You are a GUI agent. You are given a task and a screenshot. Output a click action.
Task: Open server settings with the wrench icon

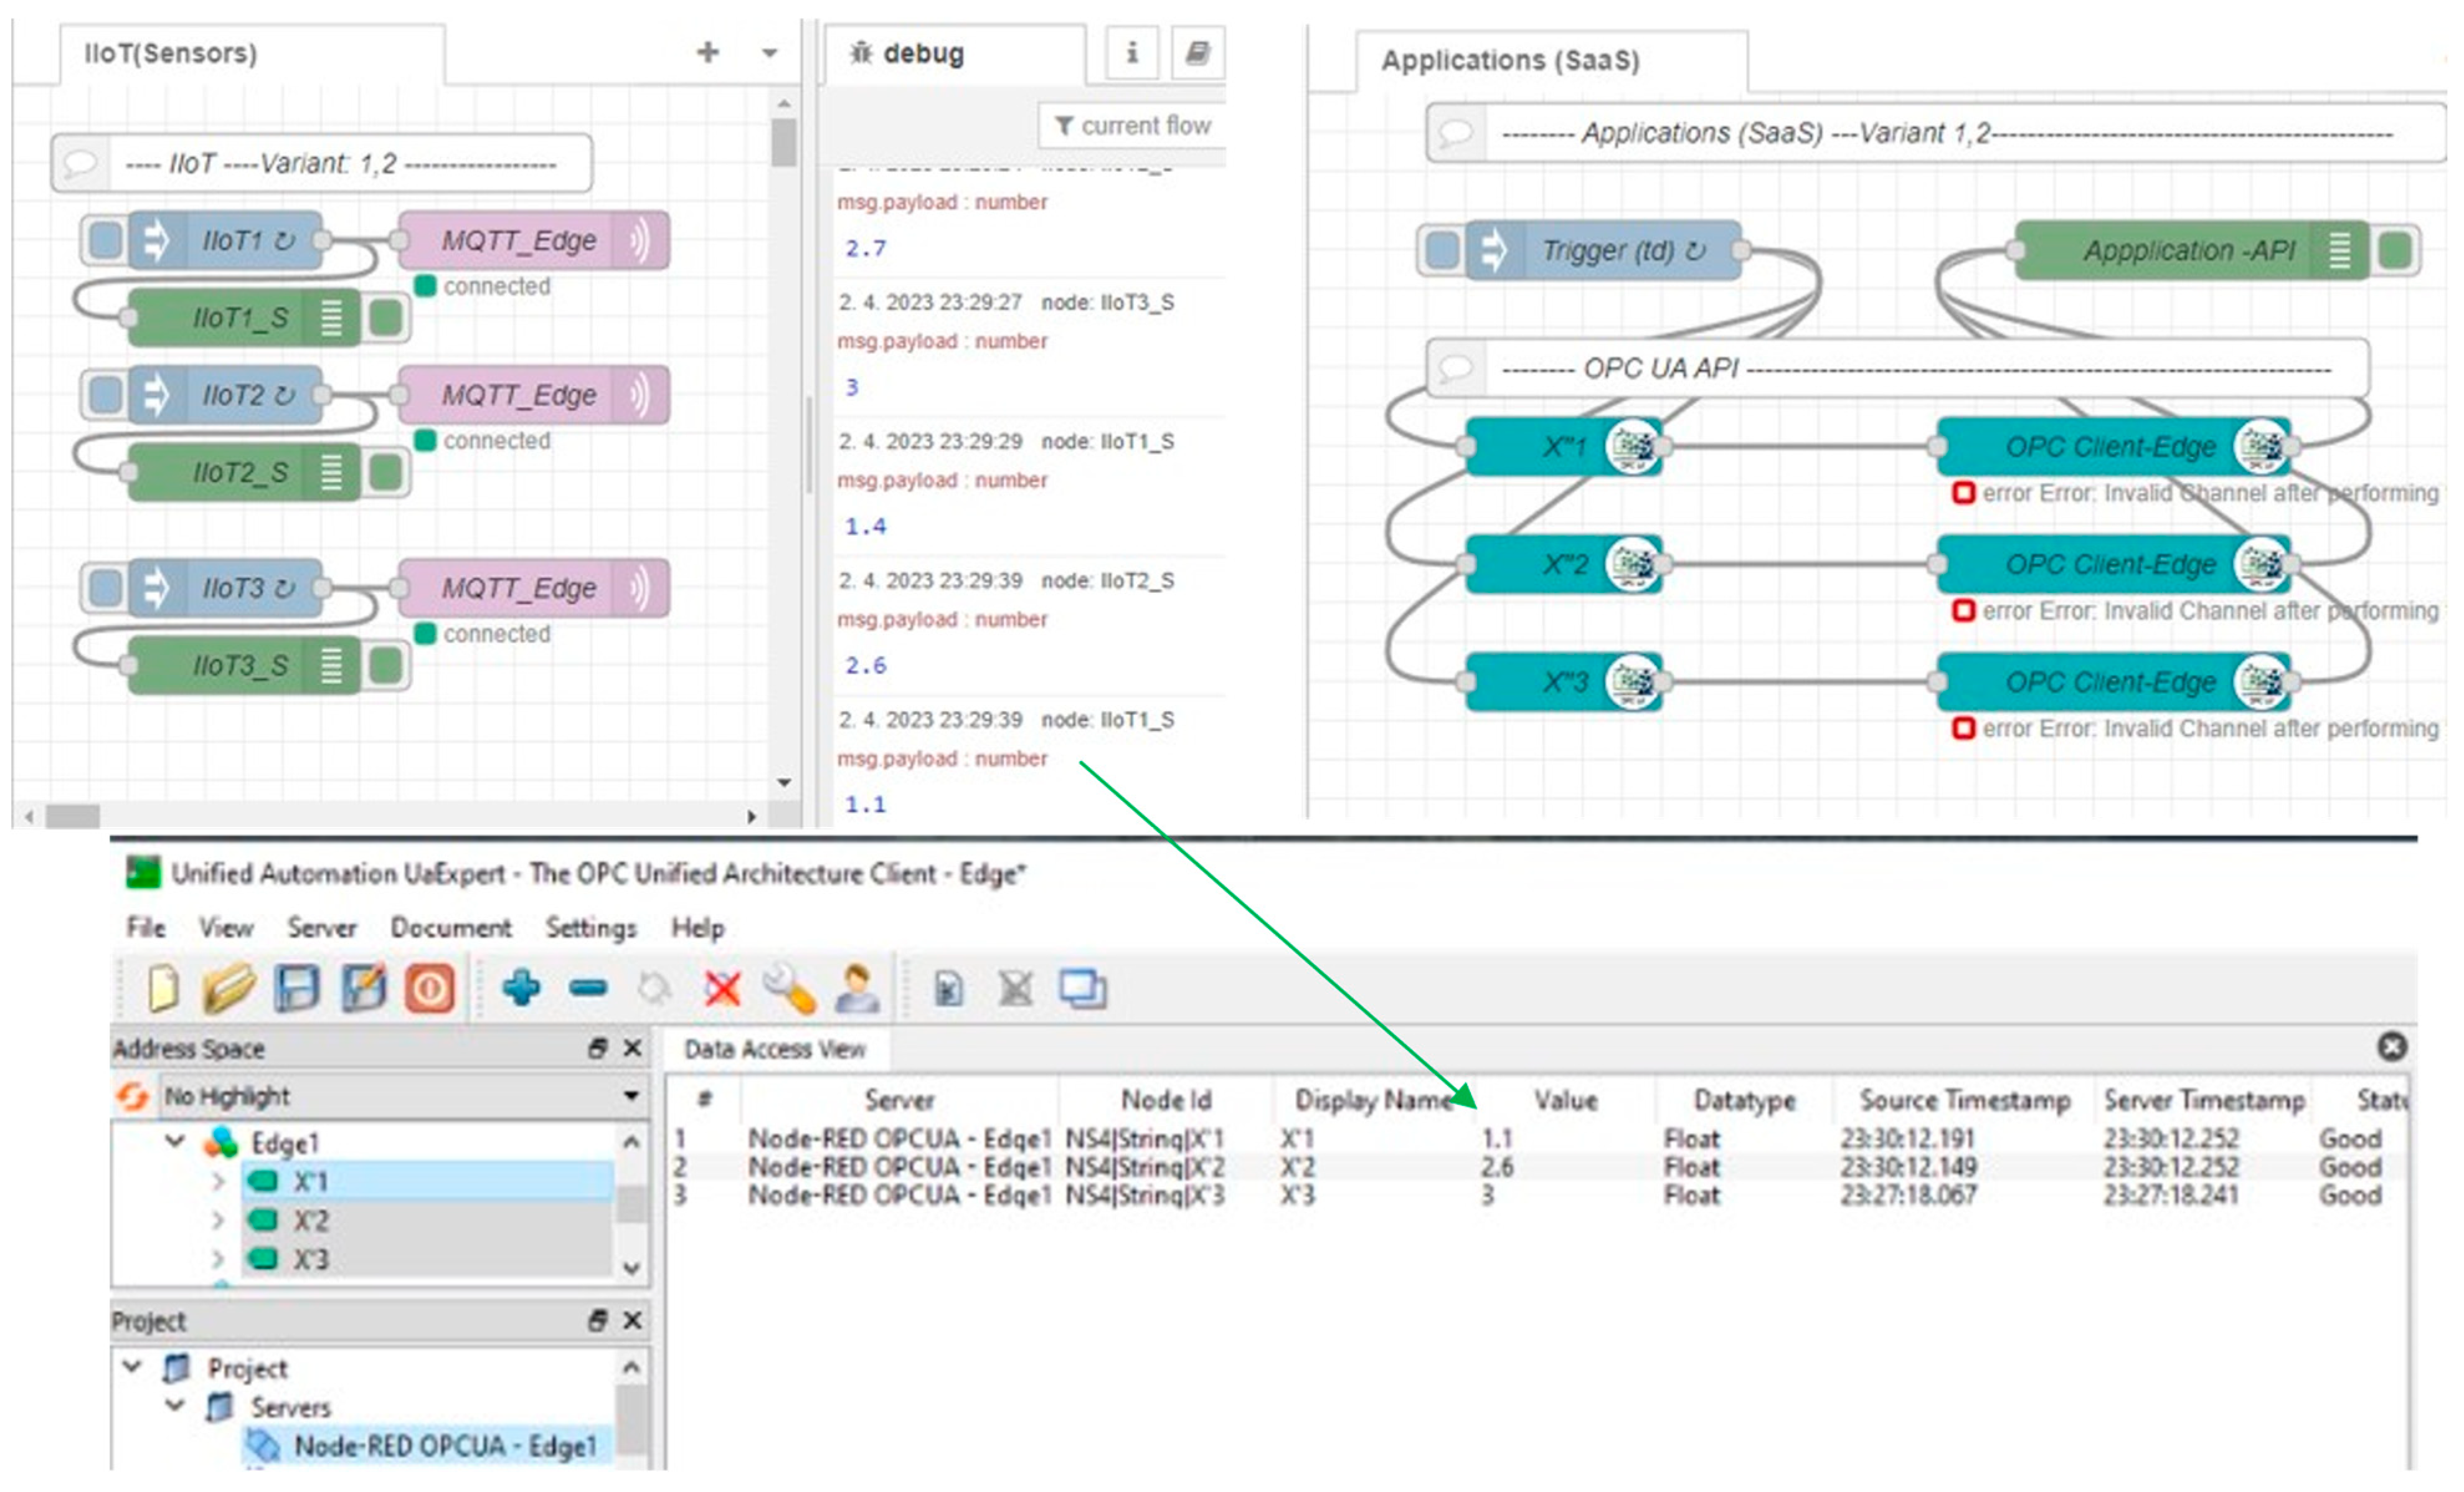coord(789,989)
